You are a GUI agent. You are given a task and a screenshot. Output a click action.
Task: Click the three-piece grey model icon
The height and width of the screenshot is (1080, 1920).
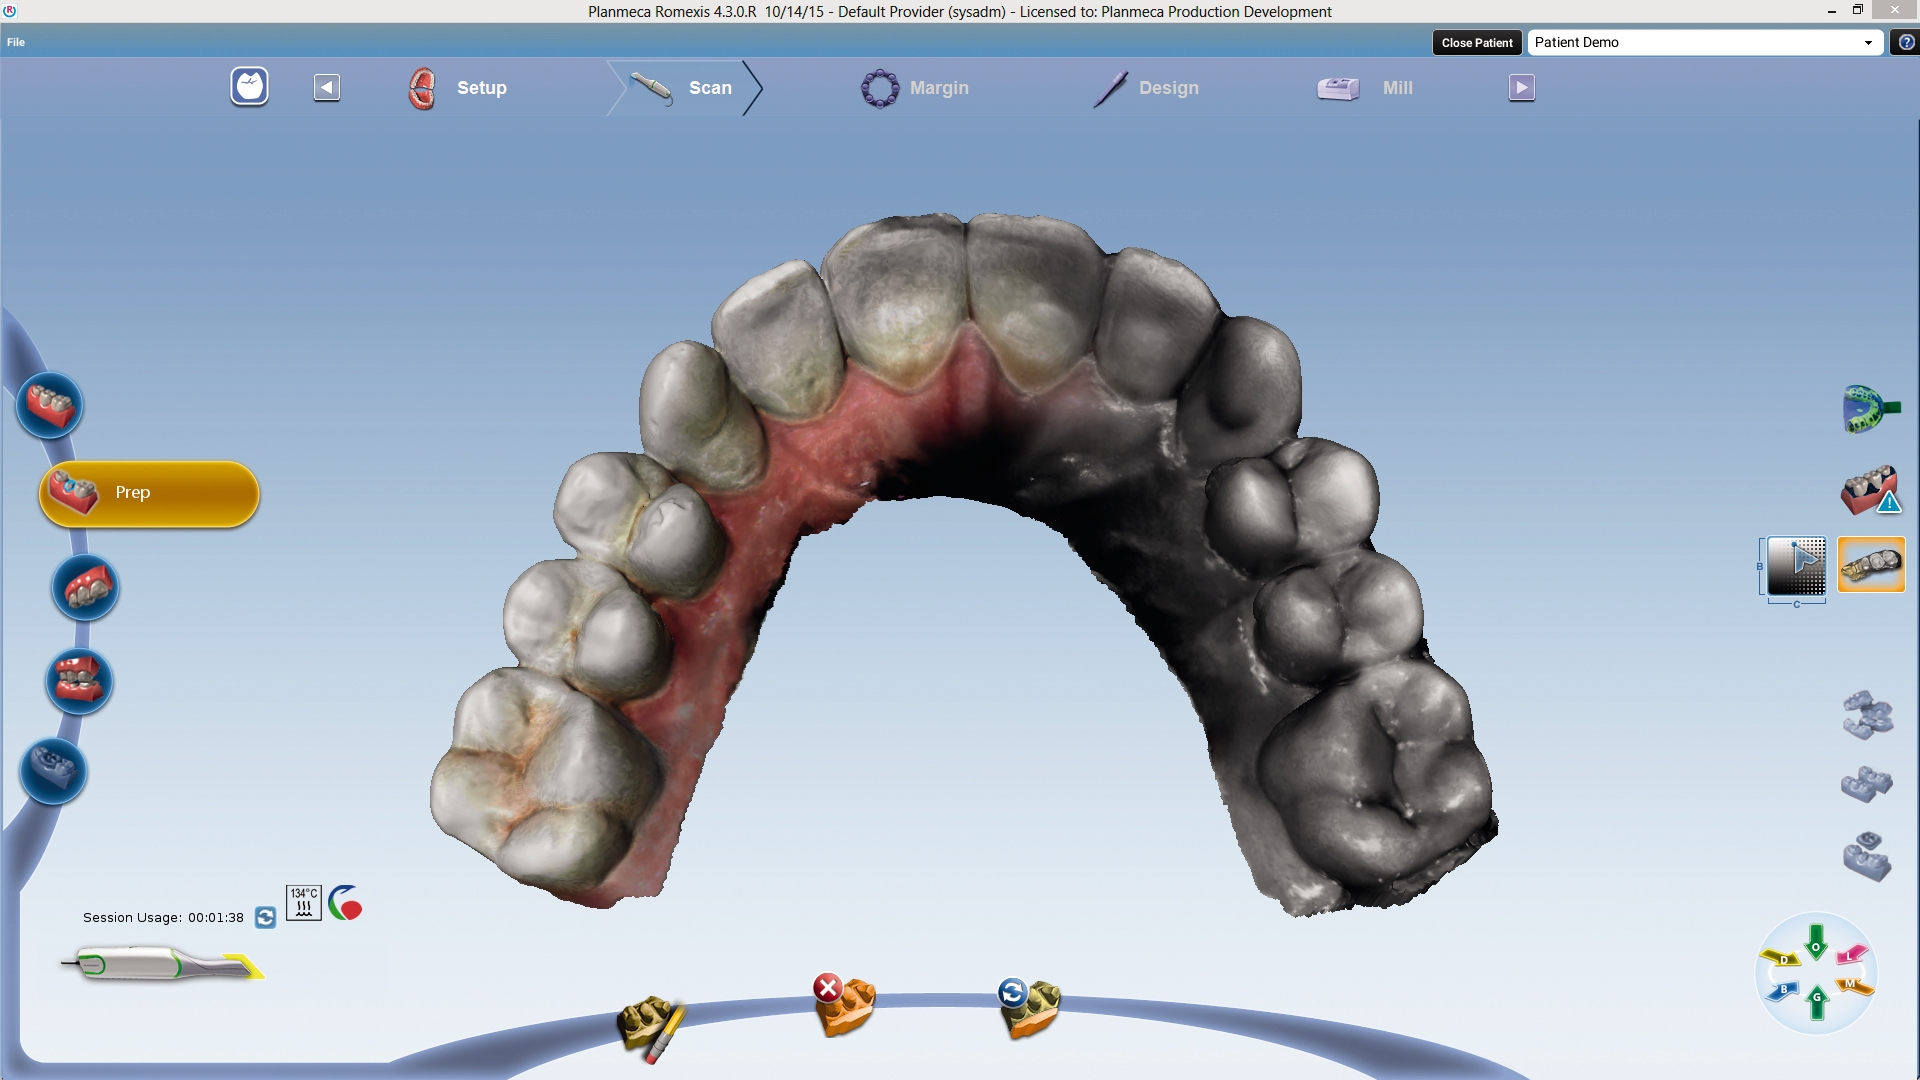(x=1868, y=715)
